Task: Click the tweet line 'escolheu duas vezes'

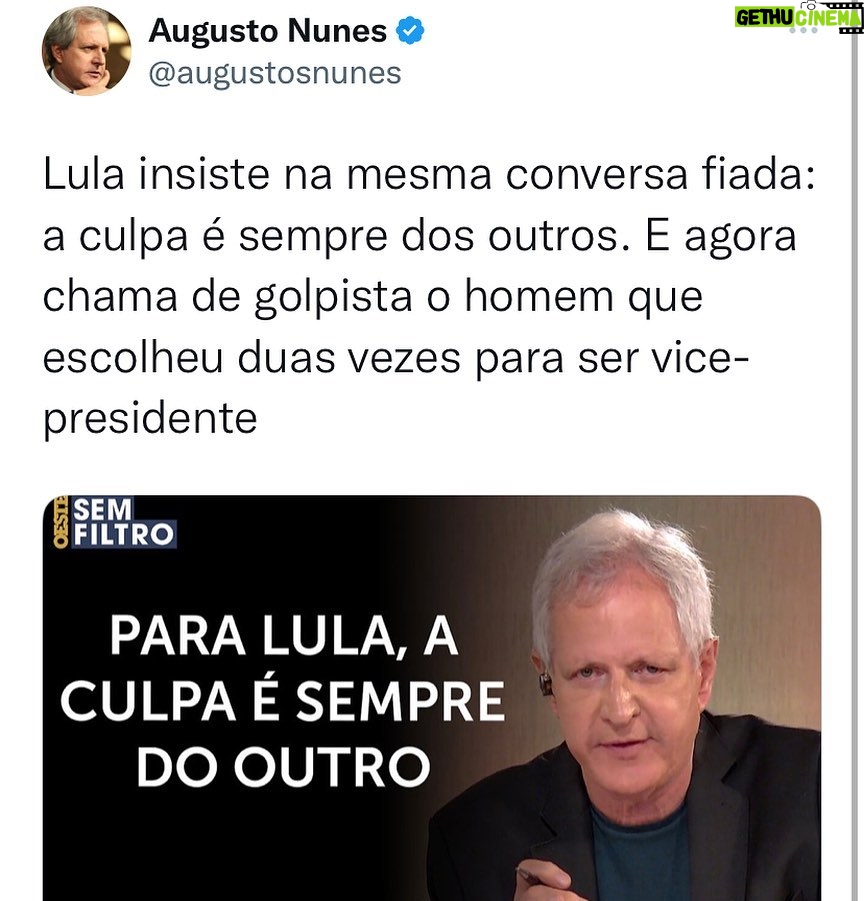Action: click(x=396, y=359)
